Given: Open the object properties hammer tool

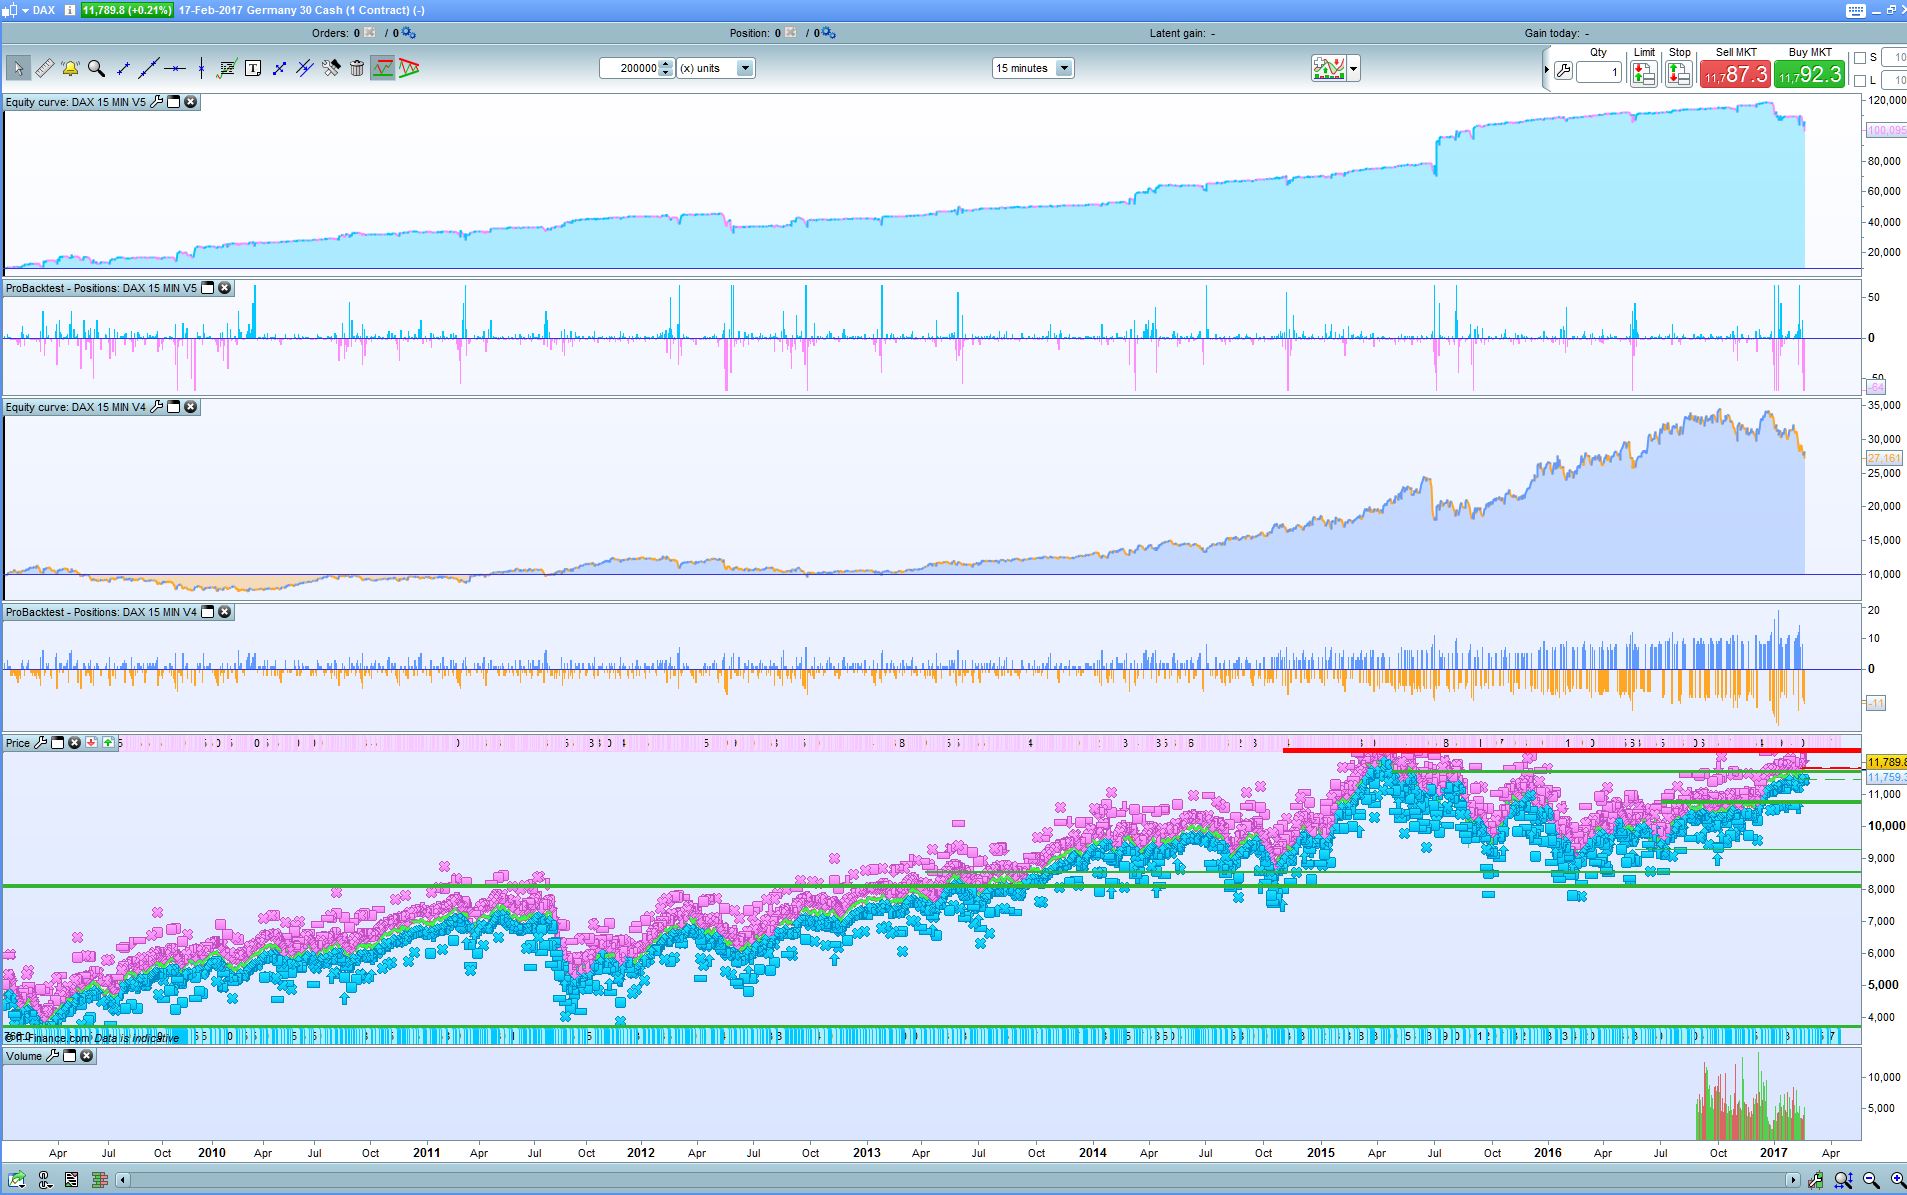Looking at the screenshot, I should point(331,68).
